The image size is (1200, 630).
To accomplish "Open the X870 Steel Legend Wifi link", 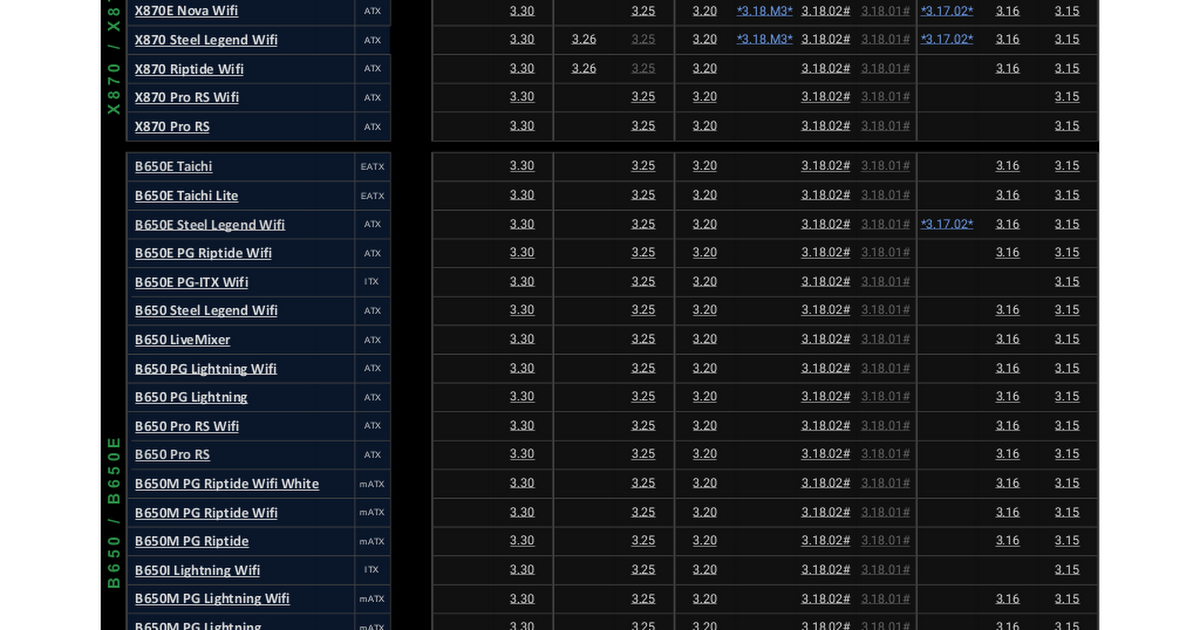I will (x=206, y=40).
